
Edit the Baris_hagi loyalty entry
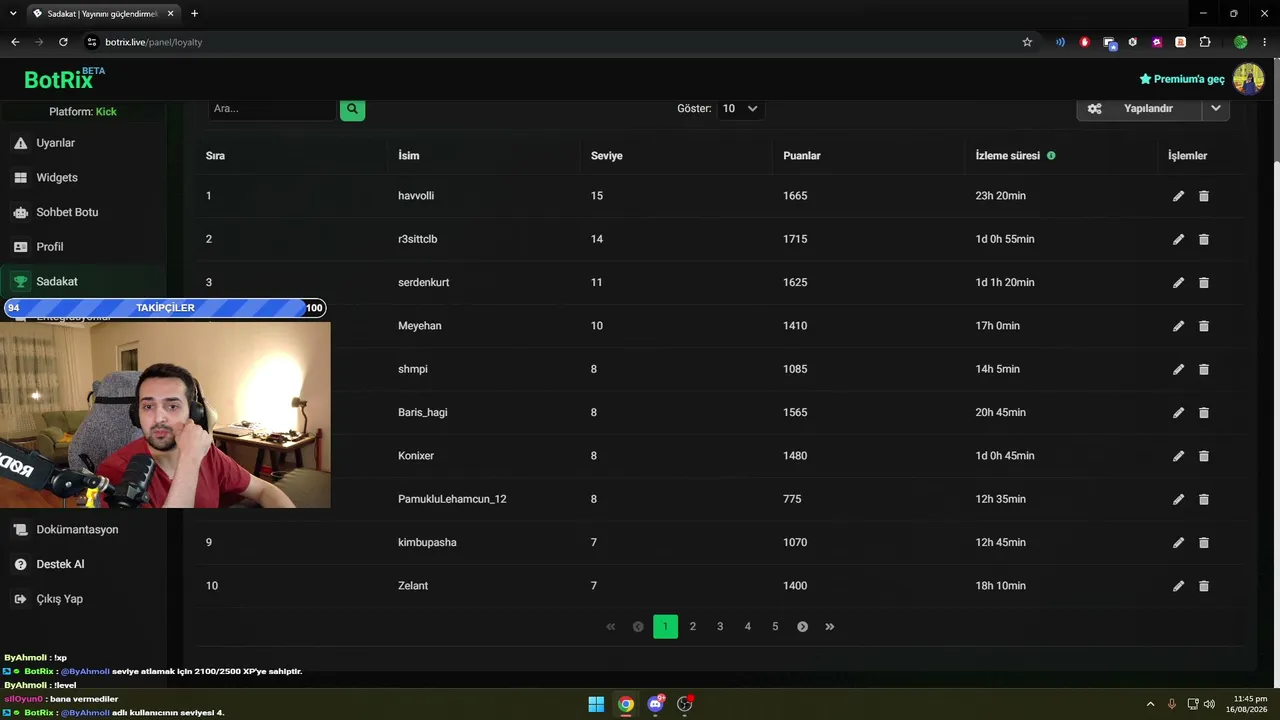tap(1178, 412)
